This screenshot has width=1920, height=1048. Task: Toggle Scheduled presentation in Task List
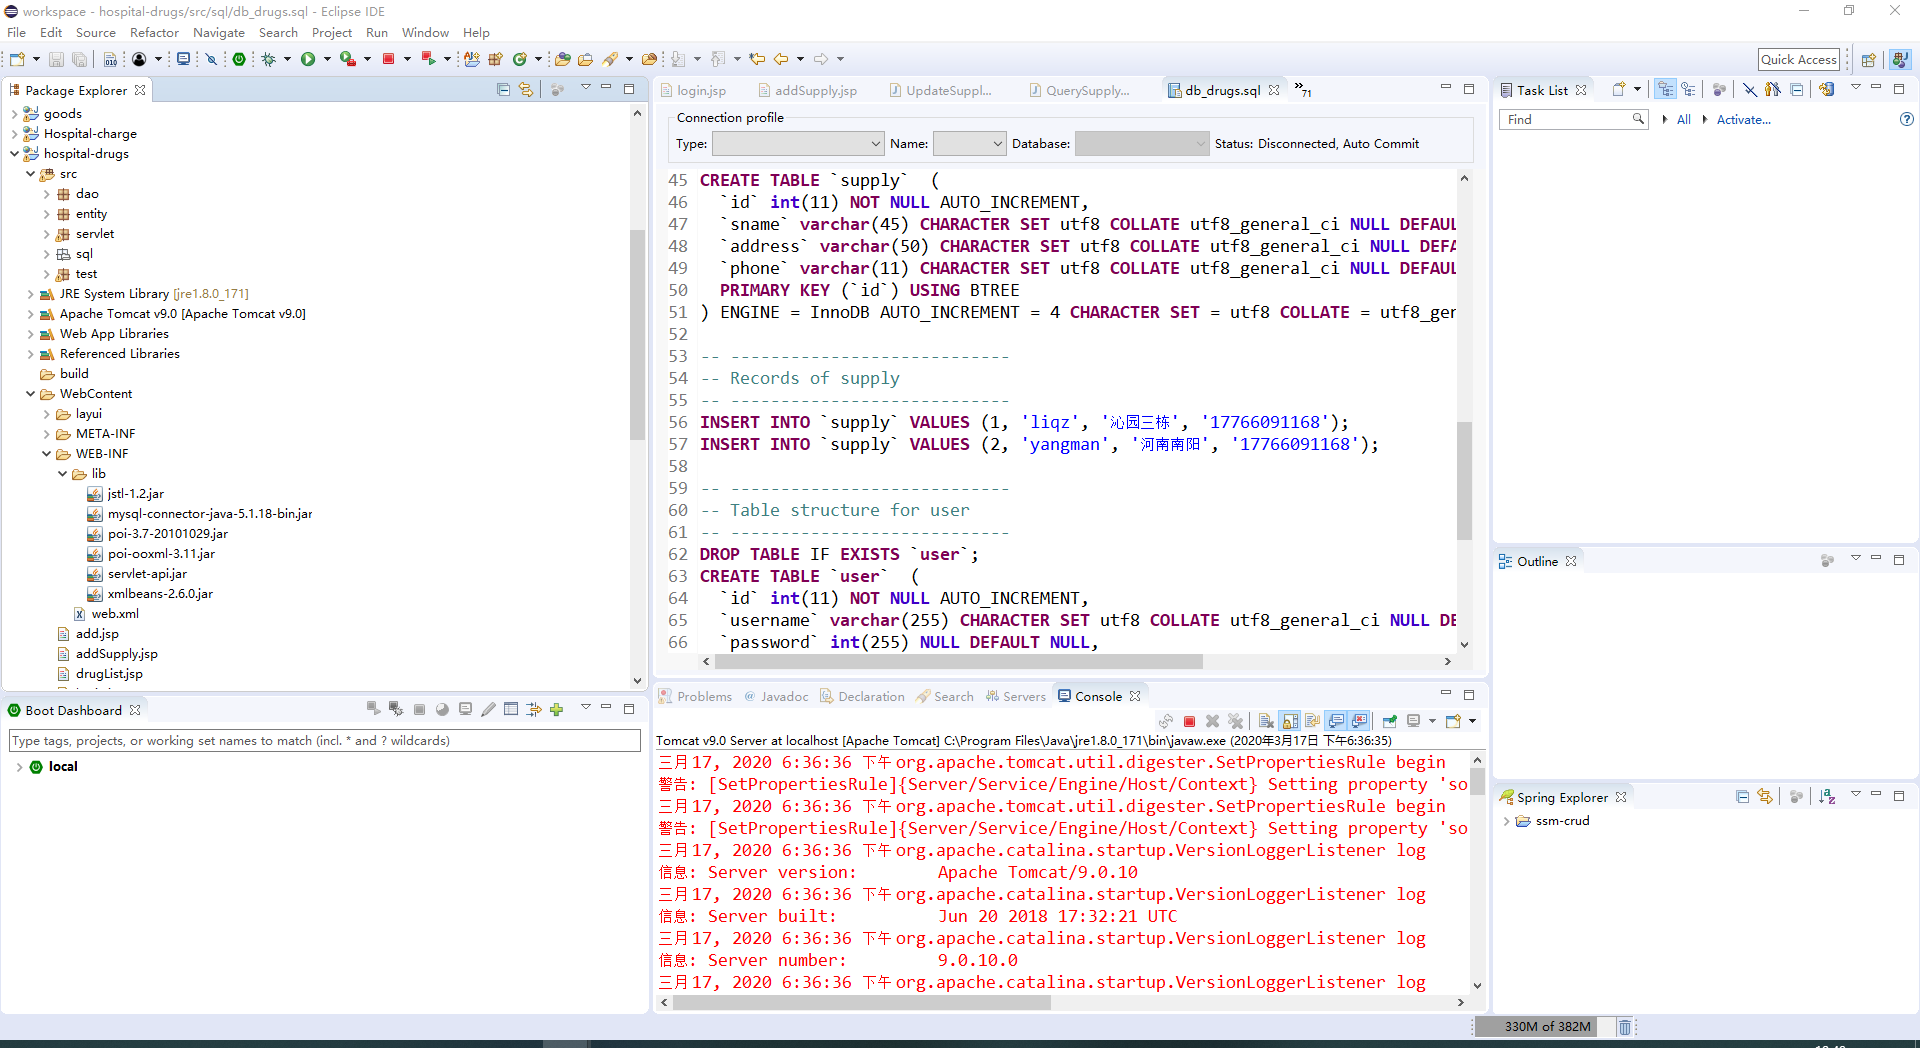coord(1689,90)
